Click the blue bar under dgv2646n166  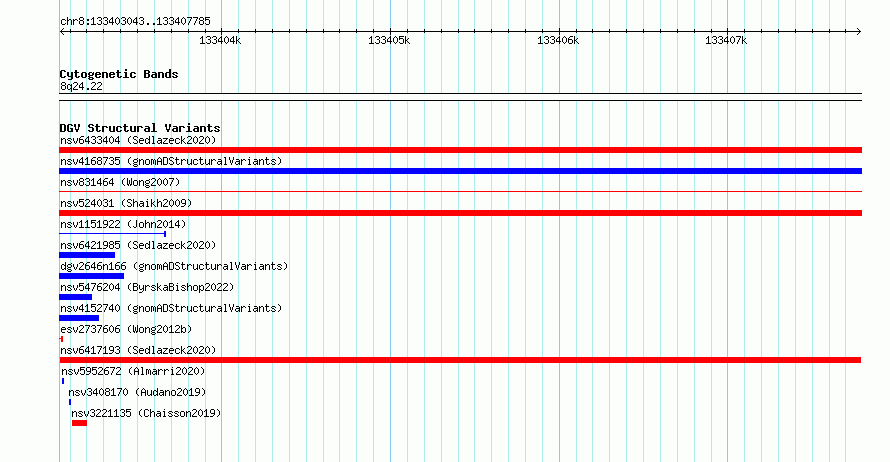pos(91,276)
